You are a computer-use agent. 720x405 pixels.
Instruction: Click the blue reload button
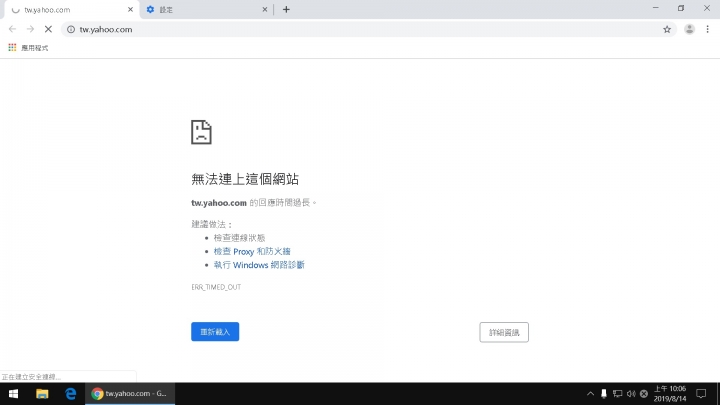215,332
